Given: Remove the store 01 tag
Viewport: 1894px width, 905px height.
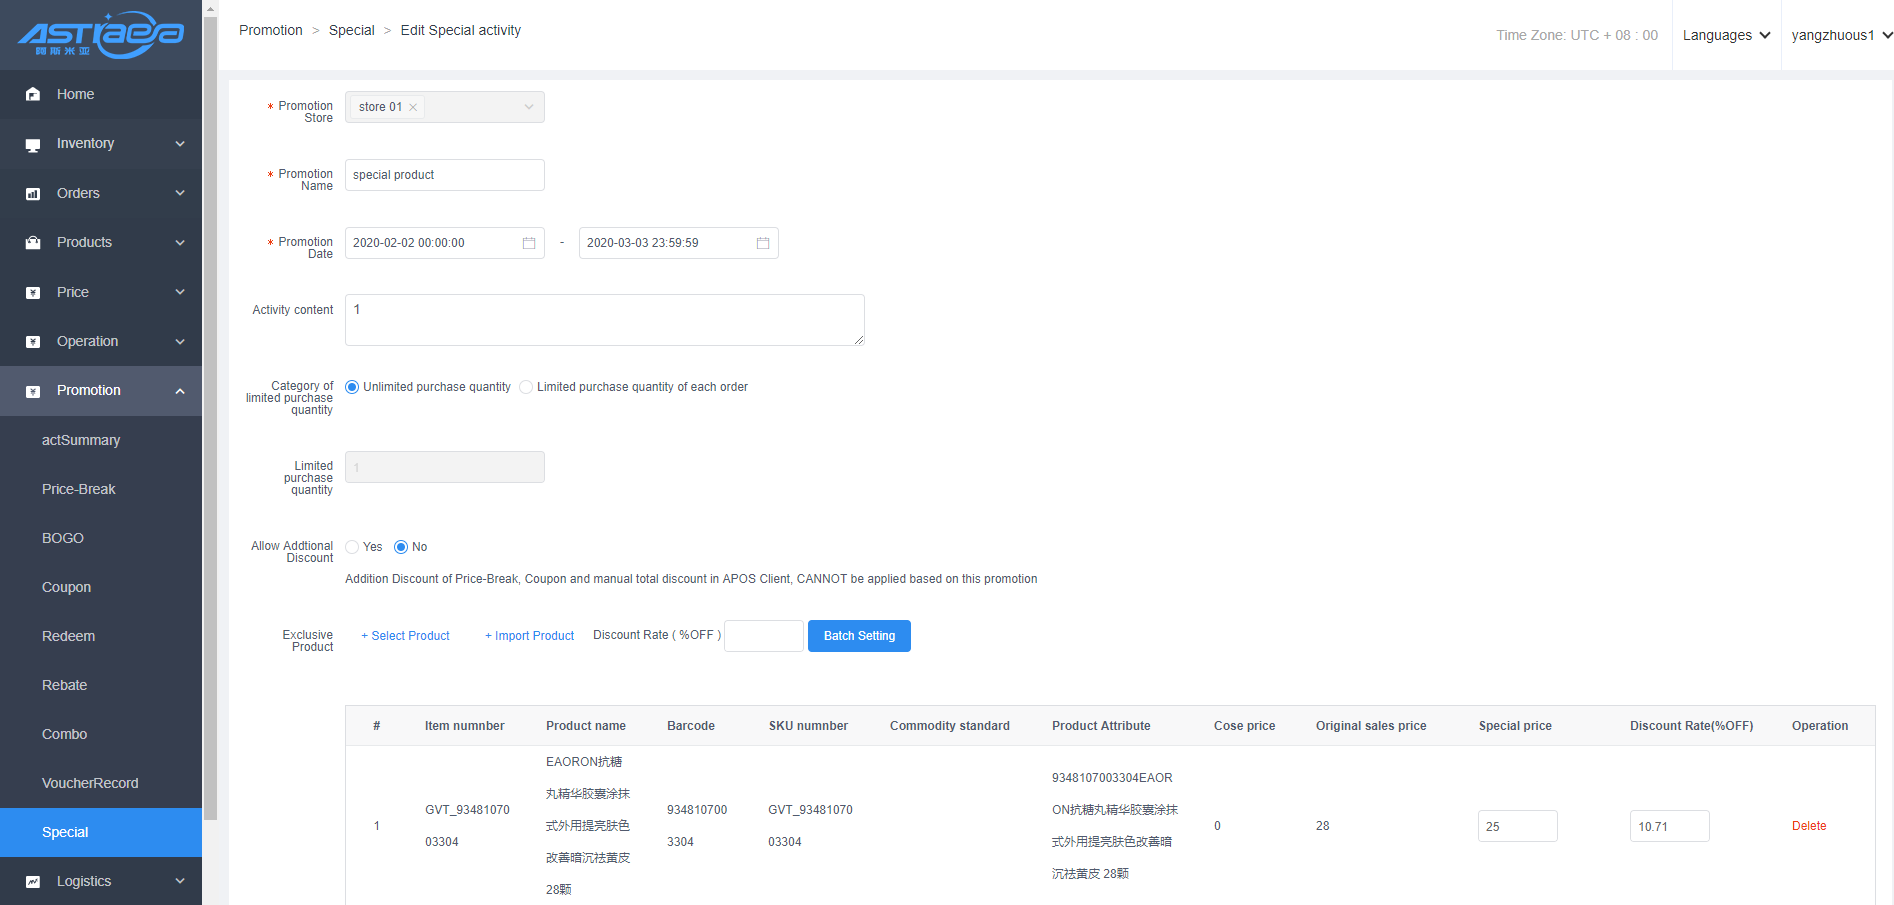Looking at the screenshot, I should click(x=413, y=107).
